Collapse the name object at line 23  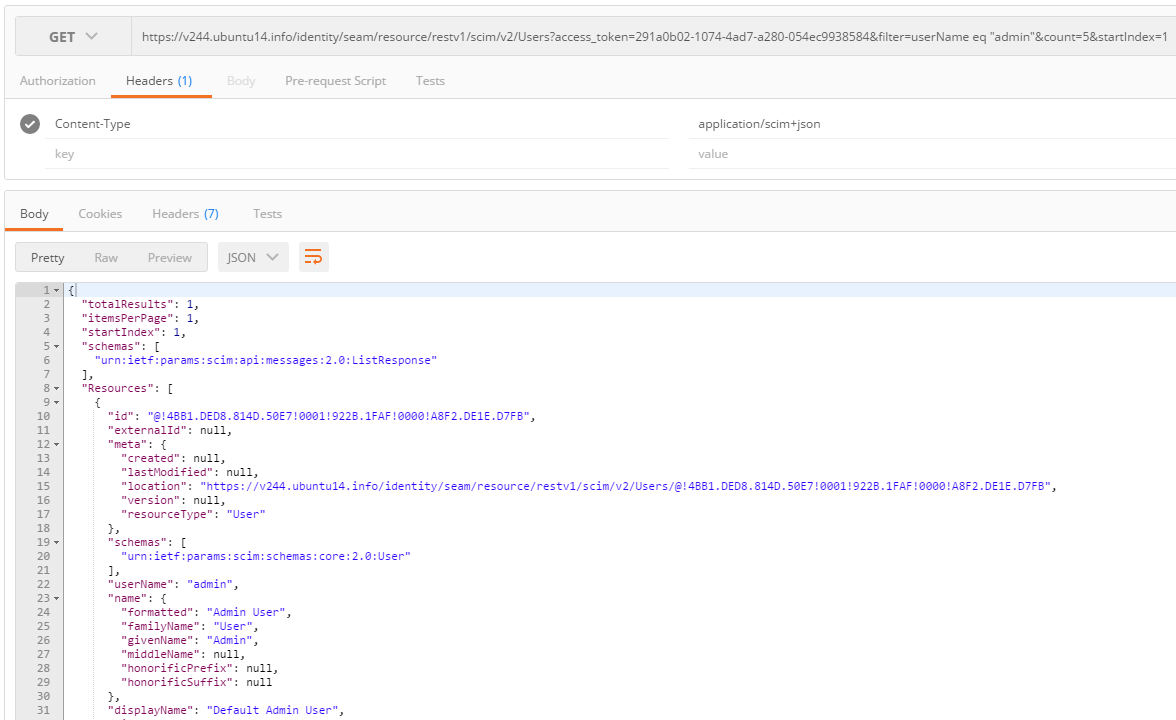[x=57, y=598]
